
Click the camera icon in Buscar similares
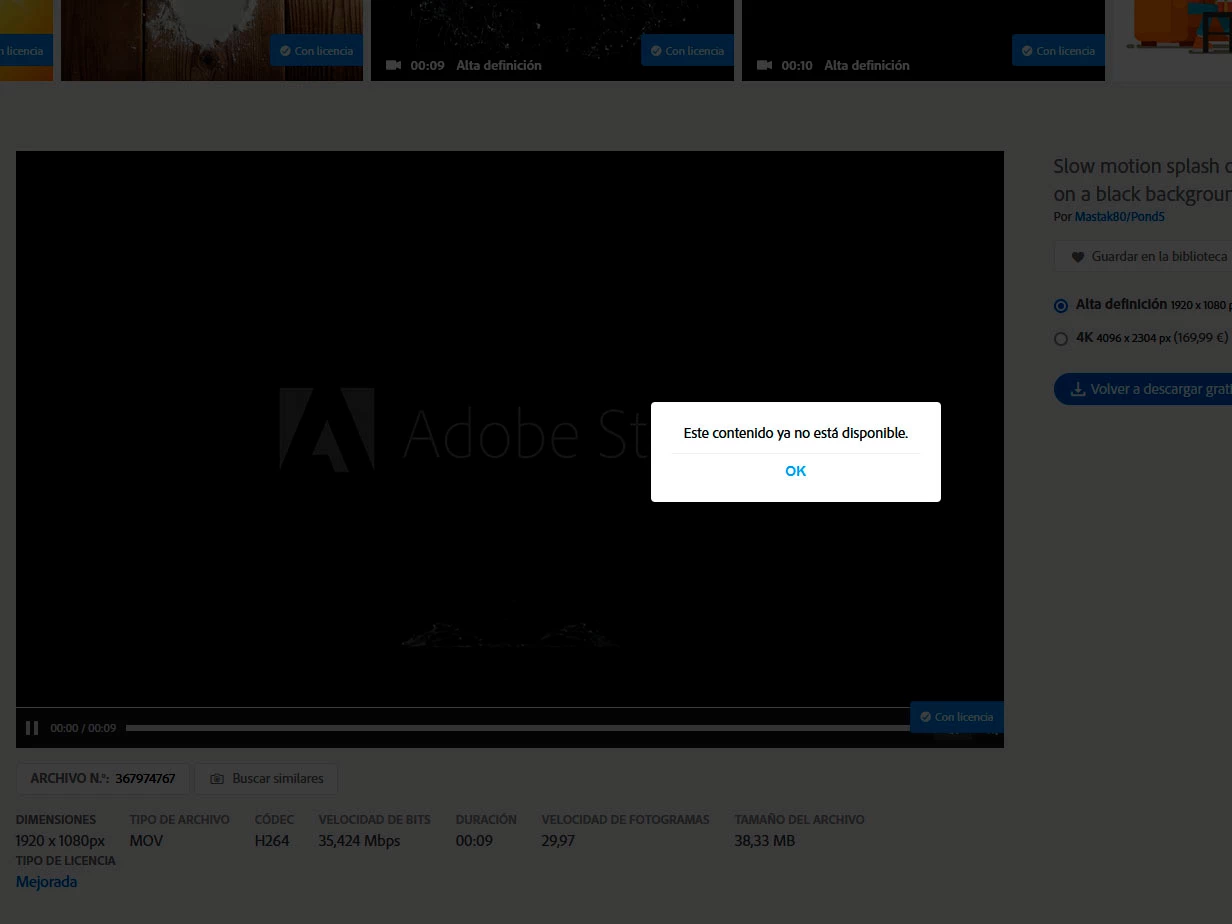[x=216, y=778]
